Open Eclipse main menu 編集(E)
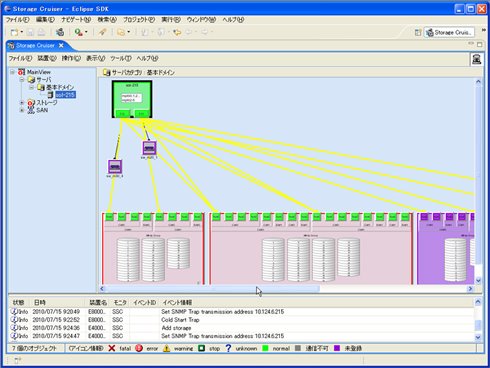490x368 pixels. click(45, 20)
